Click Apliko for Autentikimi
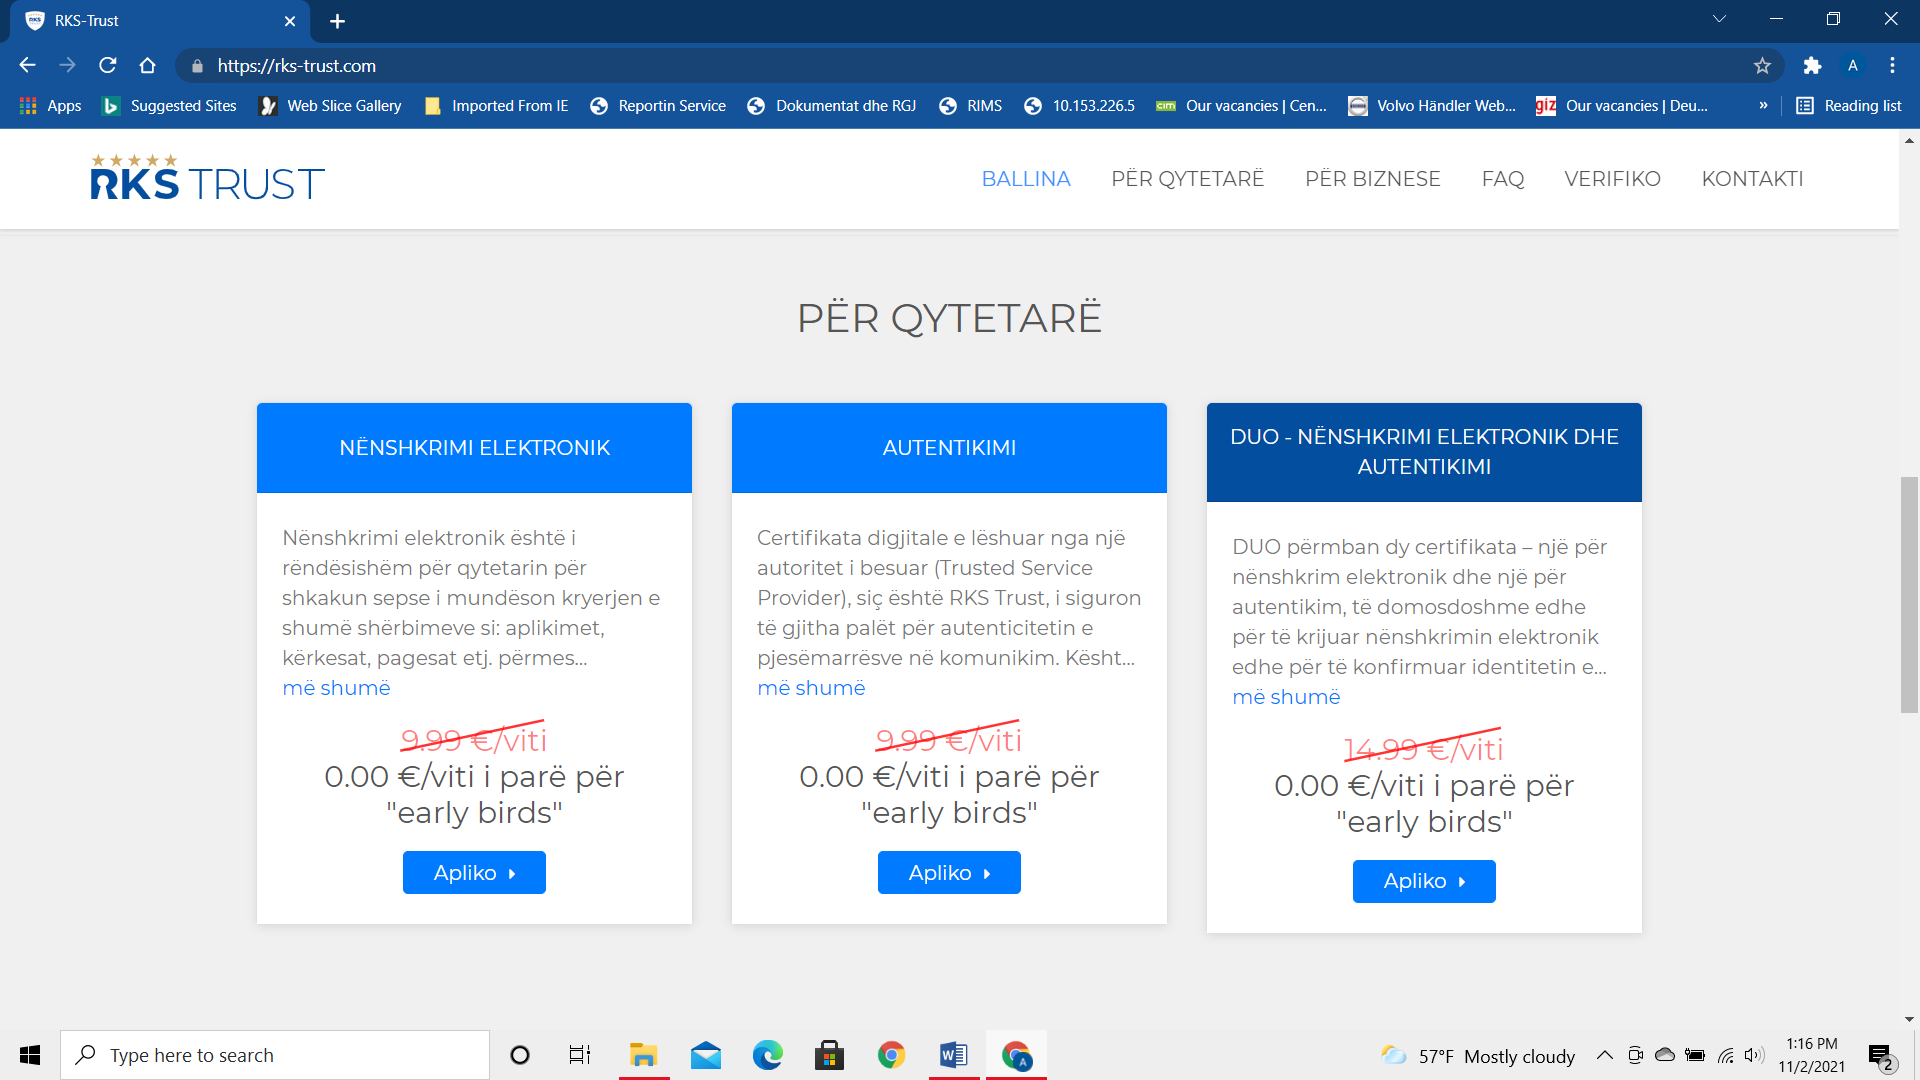The image size is (1920, 1080). [949, 873]
